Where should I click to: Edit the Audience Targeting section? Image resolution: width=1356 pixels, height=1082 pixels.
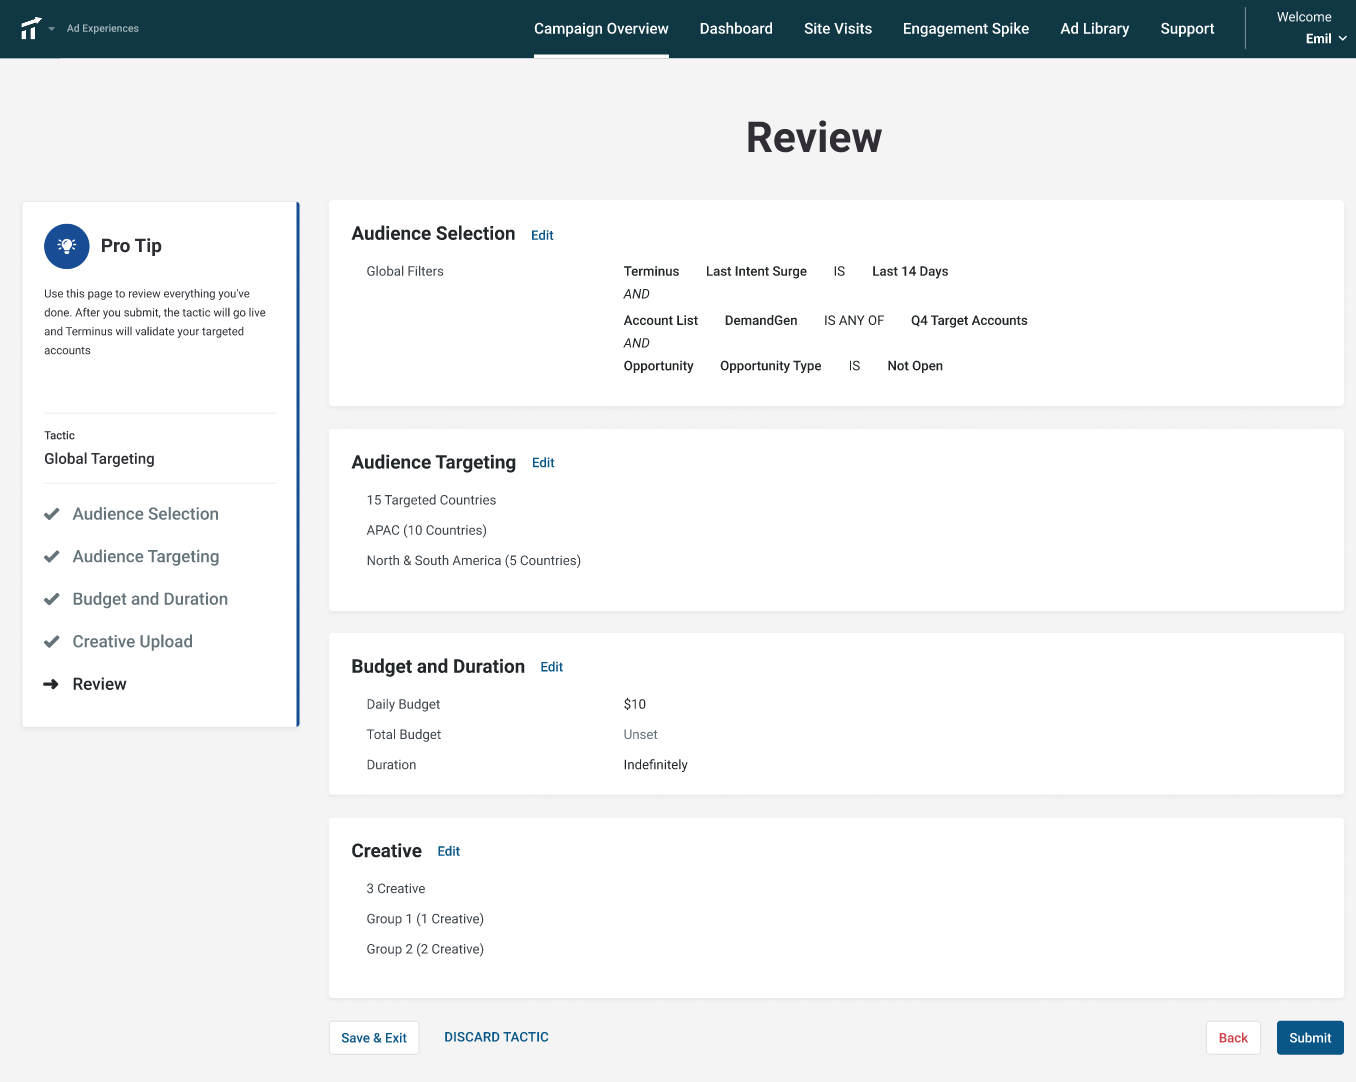tap(543, 463)
